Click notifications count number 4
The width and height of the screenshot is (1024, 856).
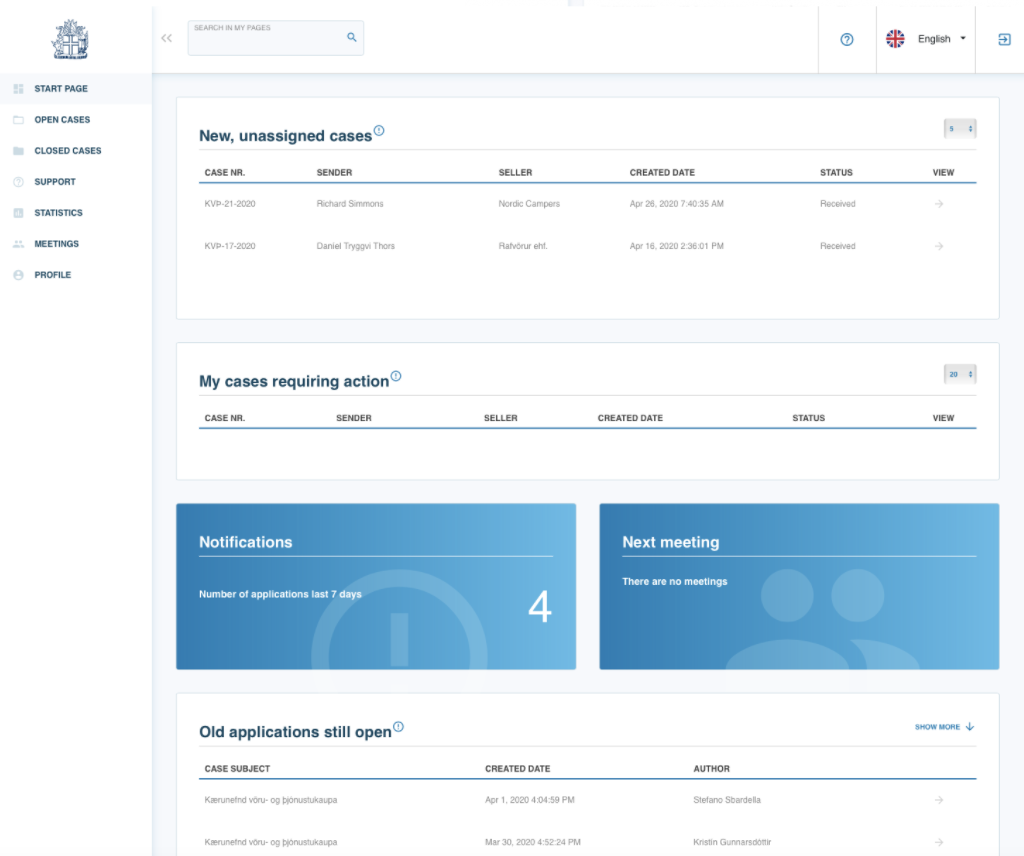coord(540,607)
